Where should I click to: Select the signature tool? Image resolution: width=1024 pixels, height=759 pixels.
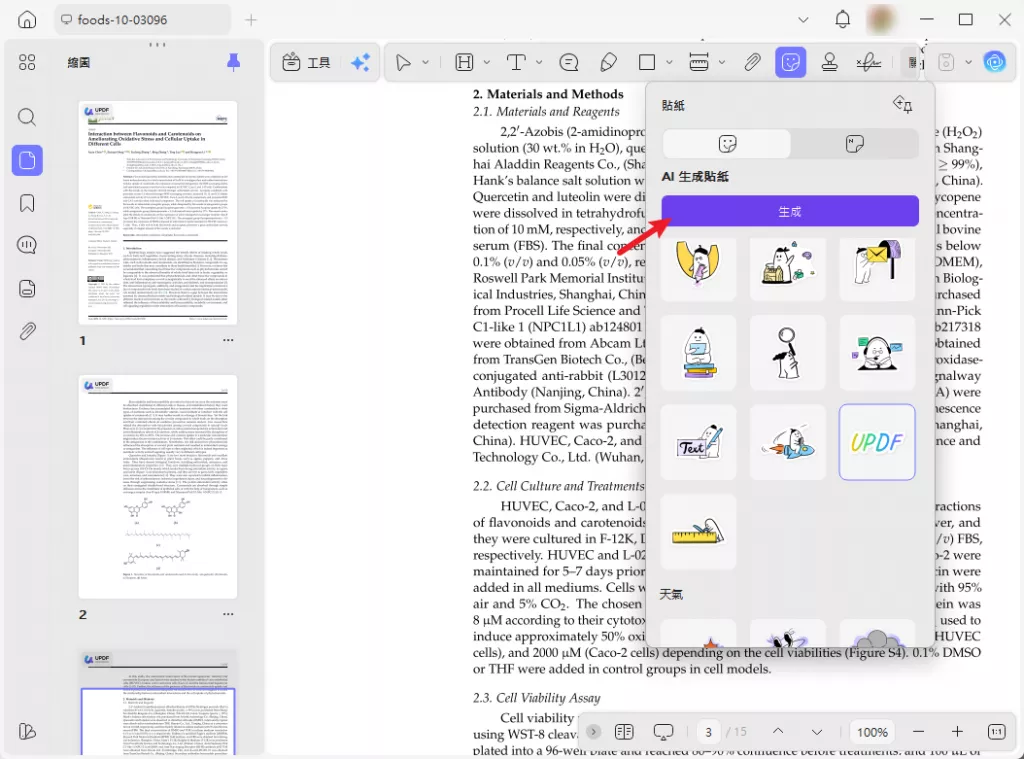click(869, 62)
